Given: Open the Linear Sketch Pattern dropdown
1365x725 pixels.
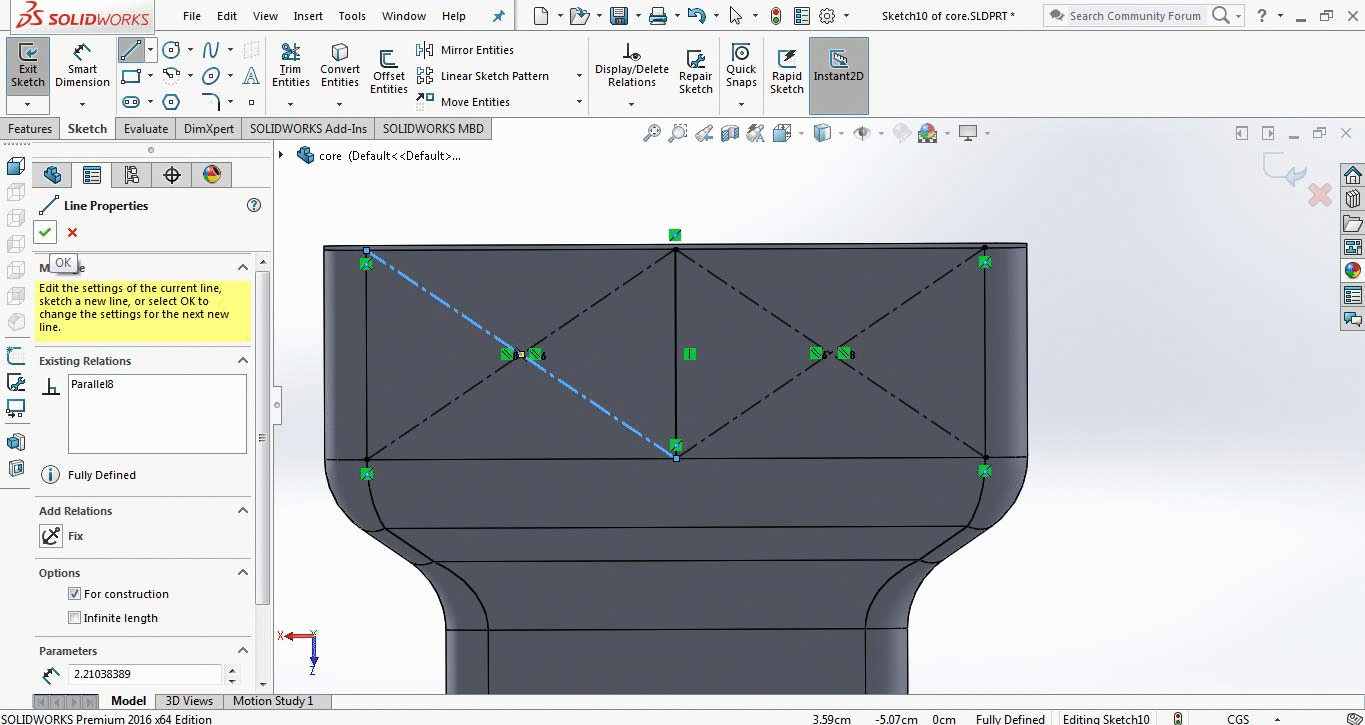Looking at the screenshot, I should tap(579, 76).
